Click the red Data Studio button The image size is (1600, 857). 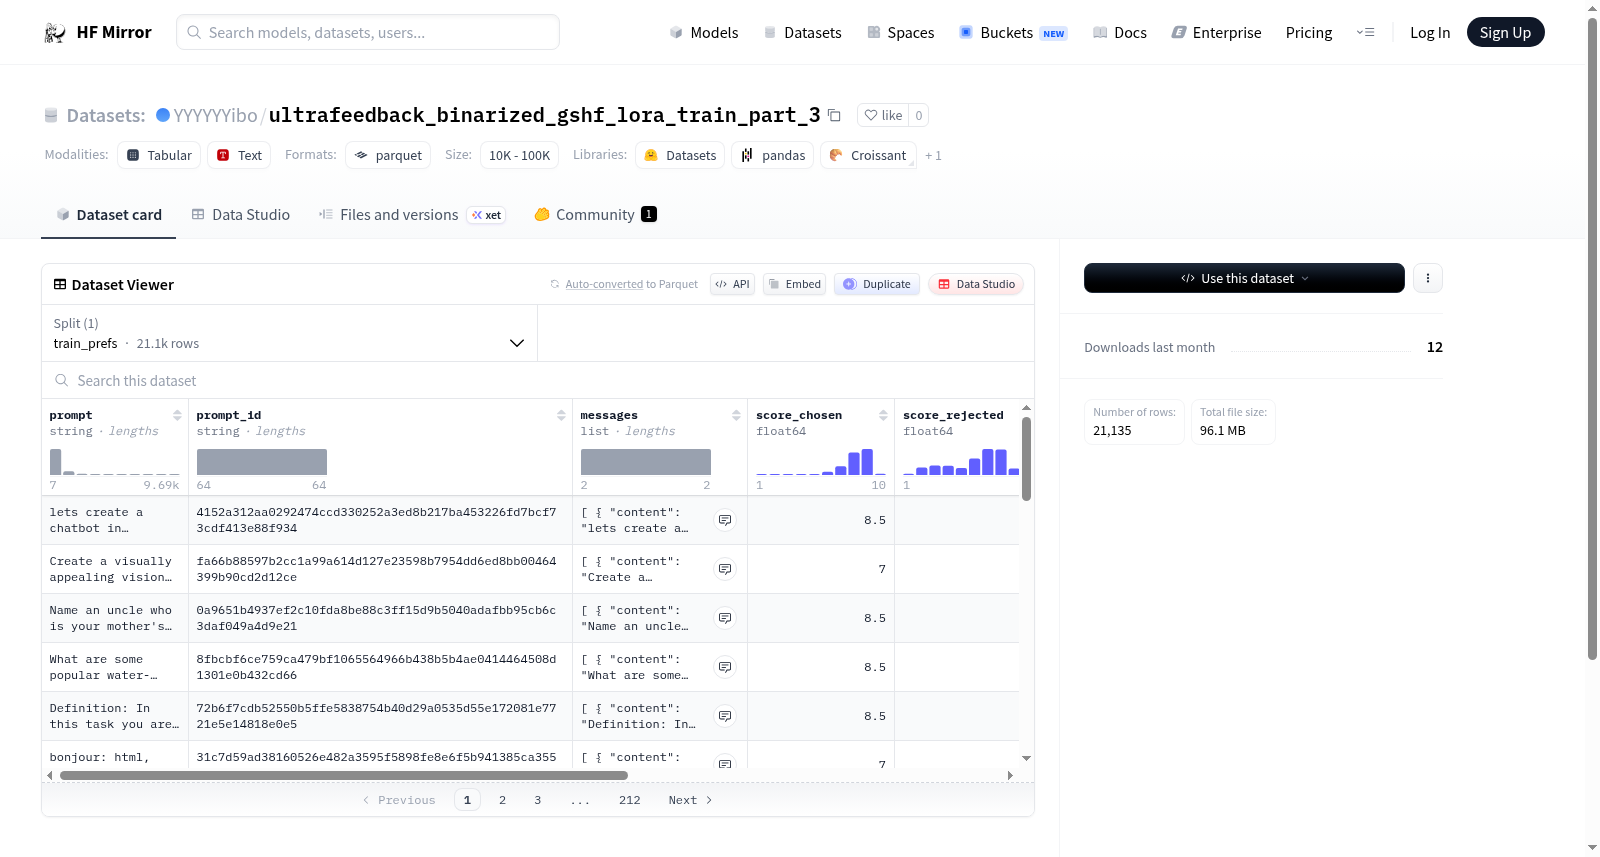coord(976,284)
